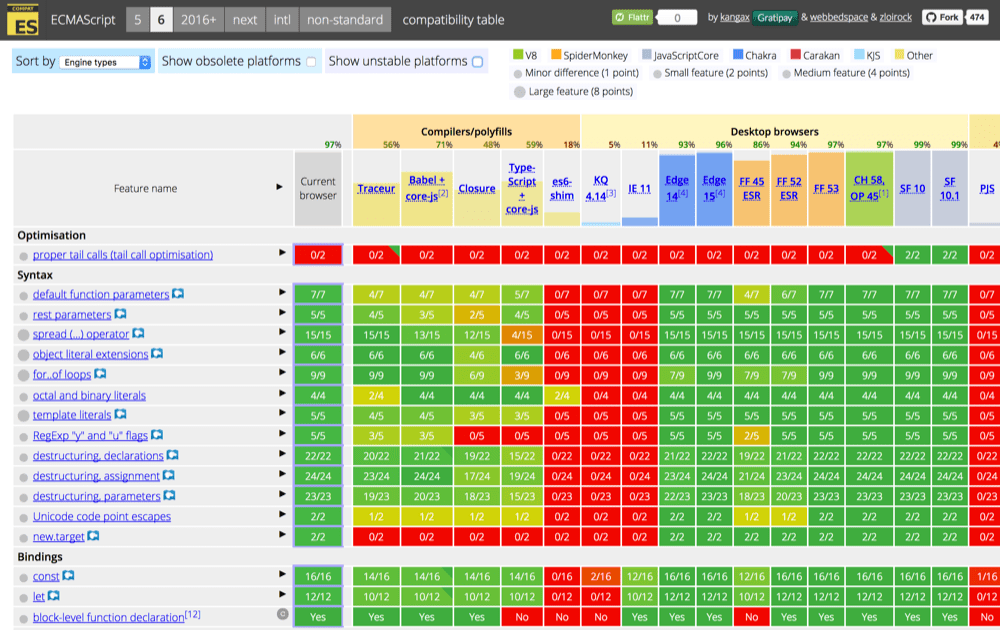Open the blue icon beside let
Image resolution: width=1000 pixels, height=630 pixels.
(54, 596)
